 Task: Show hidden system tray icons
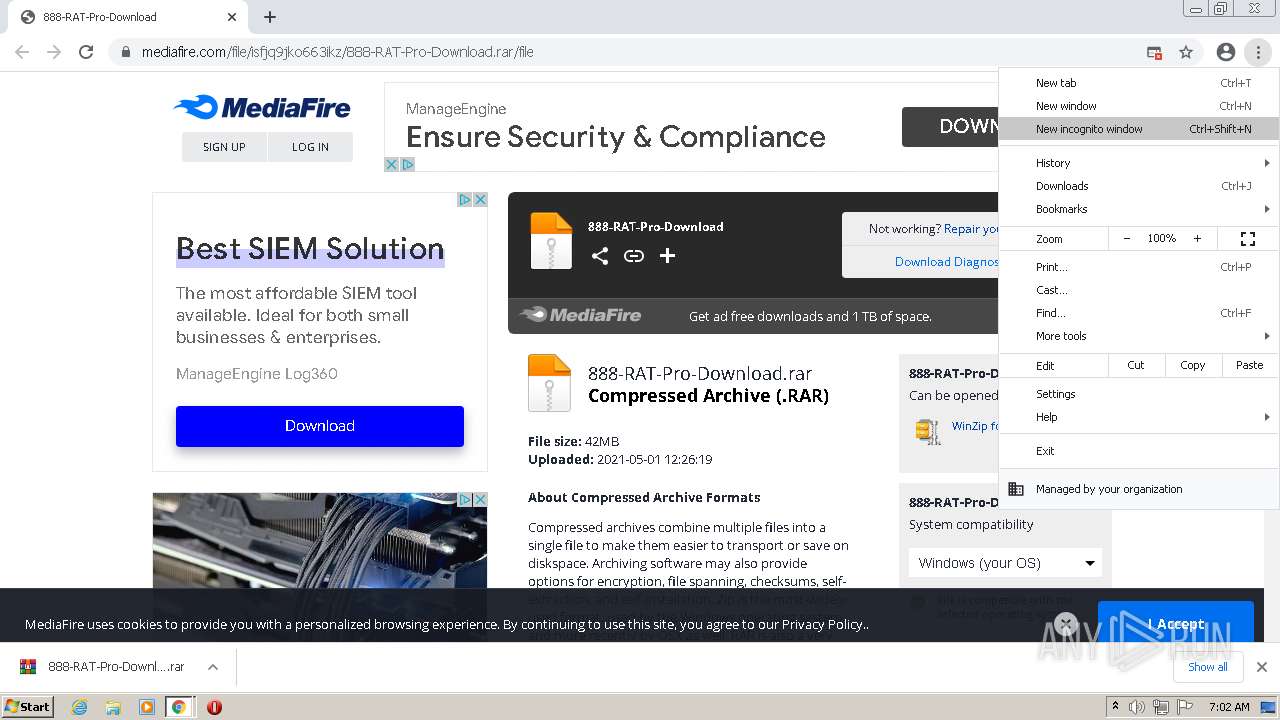coord(1115,707)
